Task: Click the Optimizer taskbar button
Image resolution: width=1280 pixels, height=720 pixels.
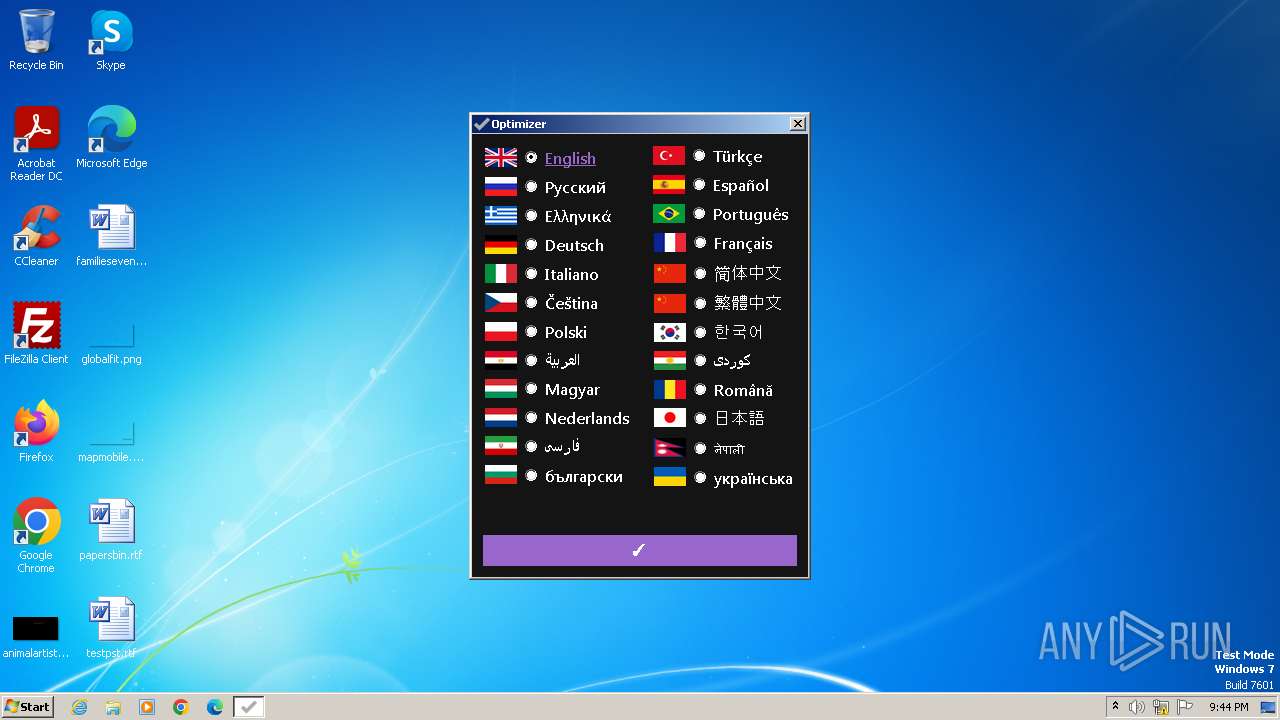Action: (x=249, y=707)
